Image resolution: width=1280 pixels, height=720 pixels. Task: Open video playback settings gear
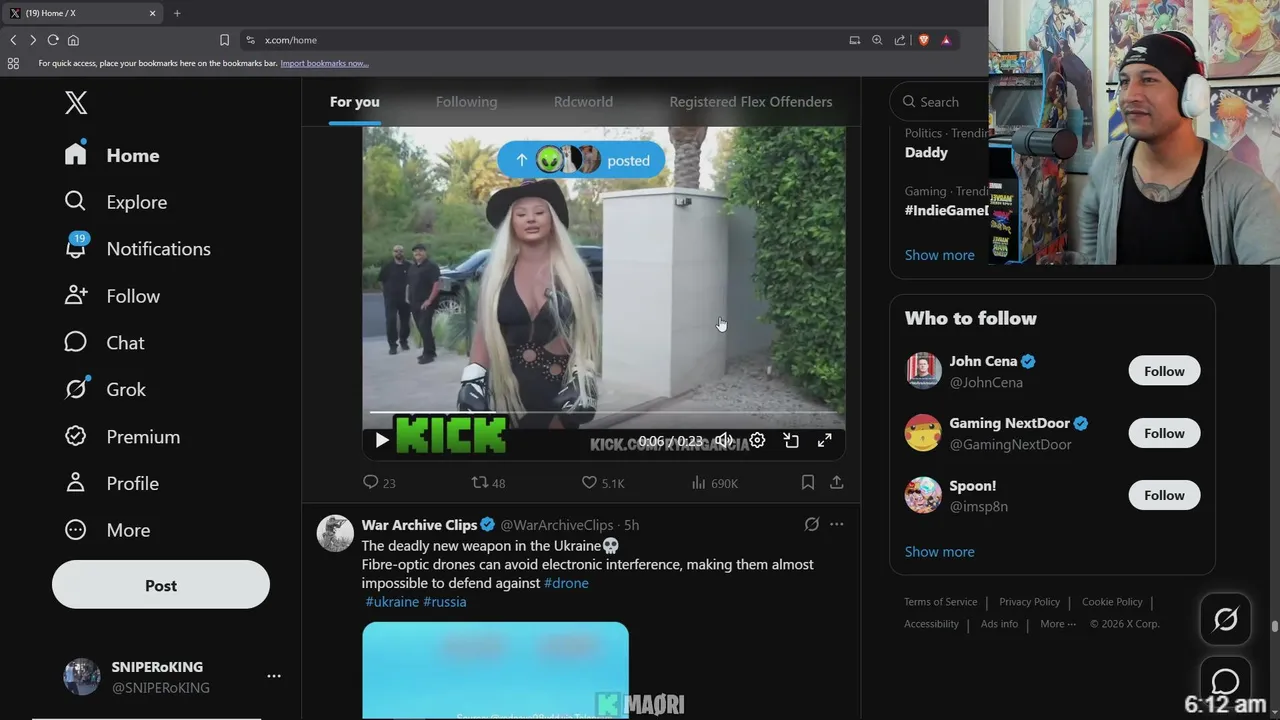(757, 440)
